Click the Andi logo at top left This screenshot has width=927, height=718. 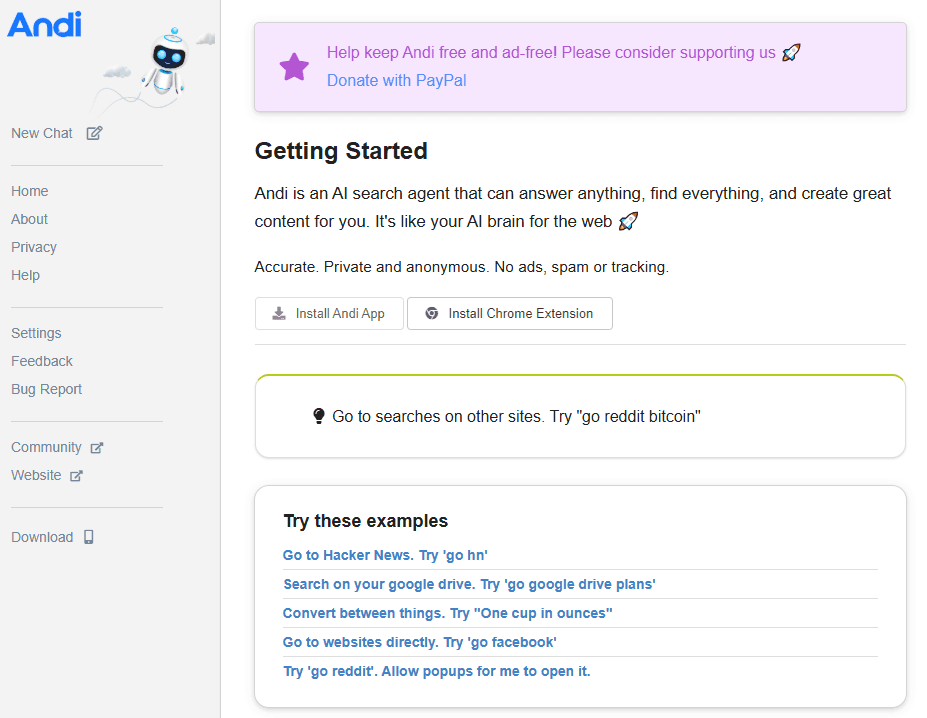(44, 25)
